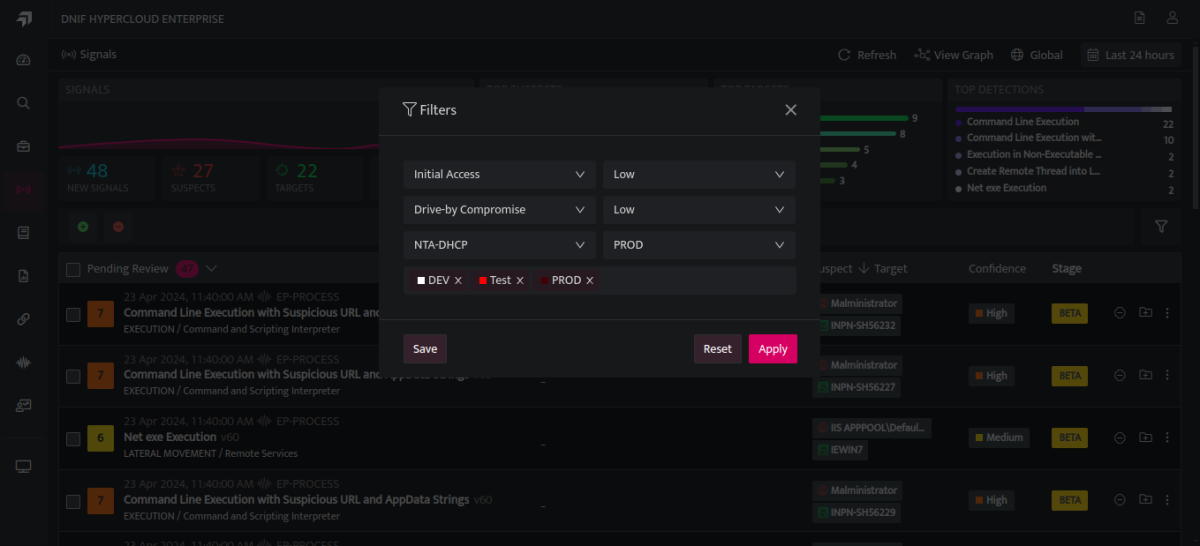Click the Stage column header
The width and height of the screenshot is (1200, 546).
(x=1066, y=268)
